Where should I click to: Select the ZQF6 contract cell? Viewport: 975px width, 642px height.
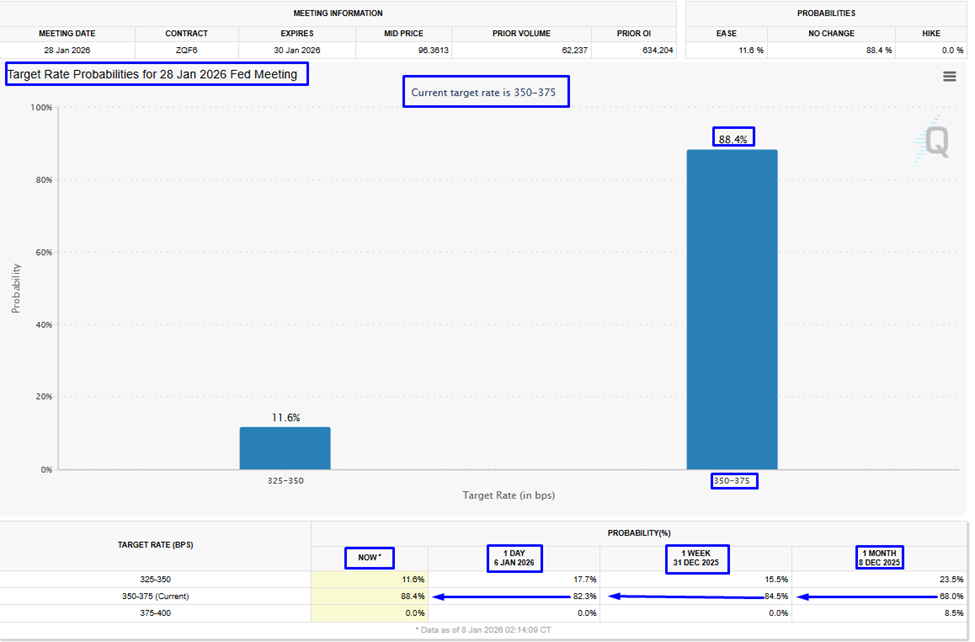(186, 49)
